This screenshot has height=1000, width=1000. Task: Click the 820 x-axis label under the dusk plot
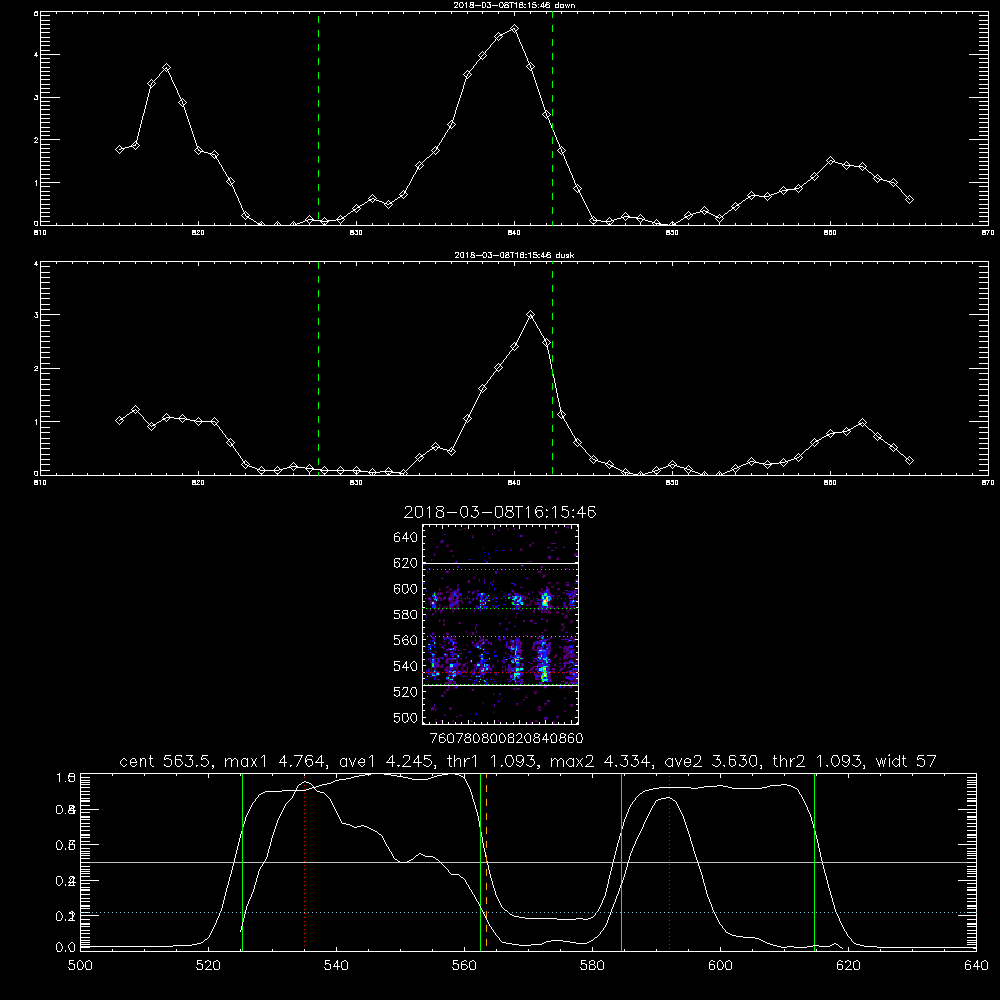tap(198, 483)
